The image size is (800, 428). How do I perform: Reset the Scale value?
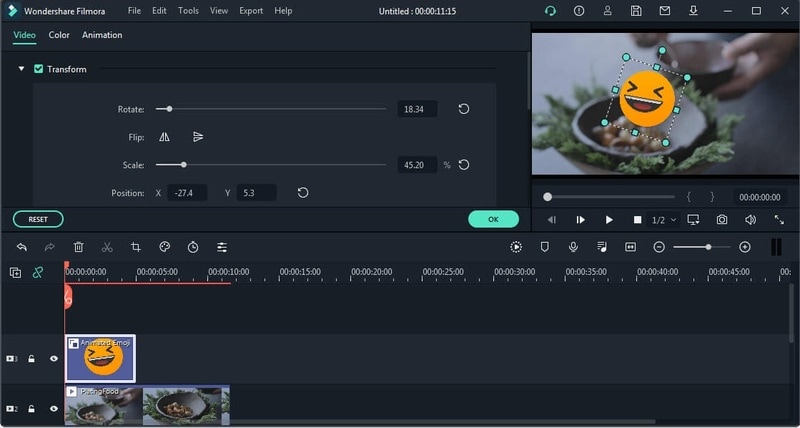pyautogui.click(x=463, y=165)
